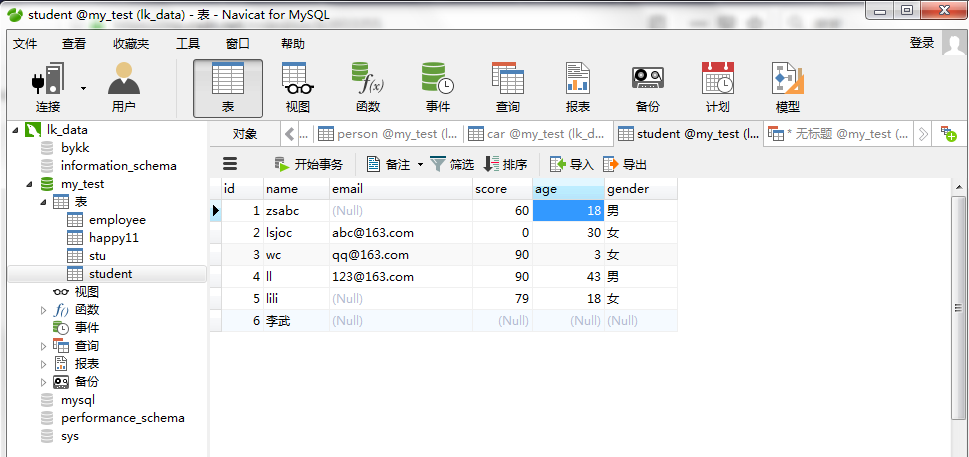Select the sys database

click(x=70, y=436)
